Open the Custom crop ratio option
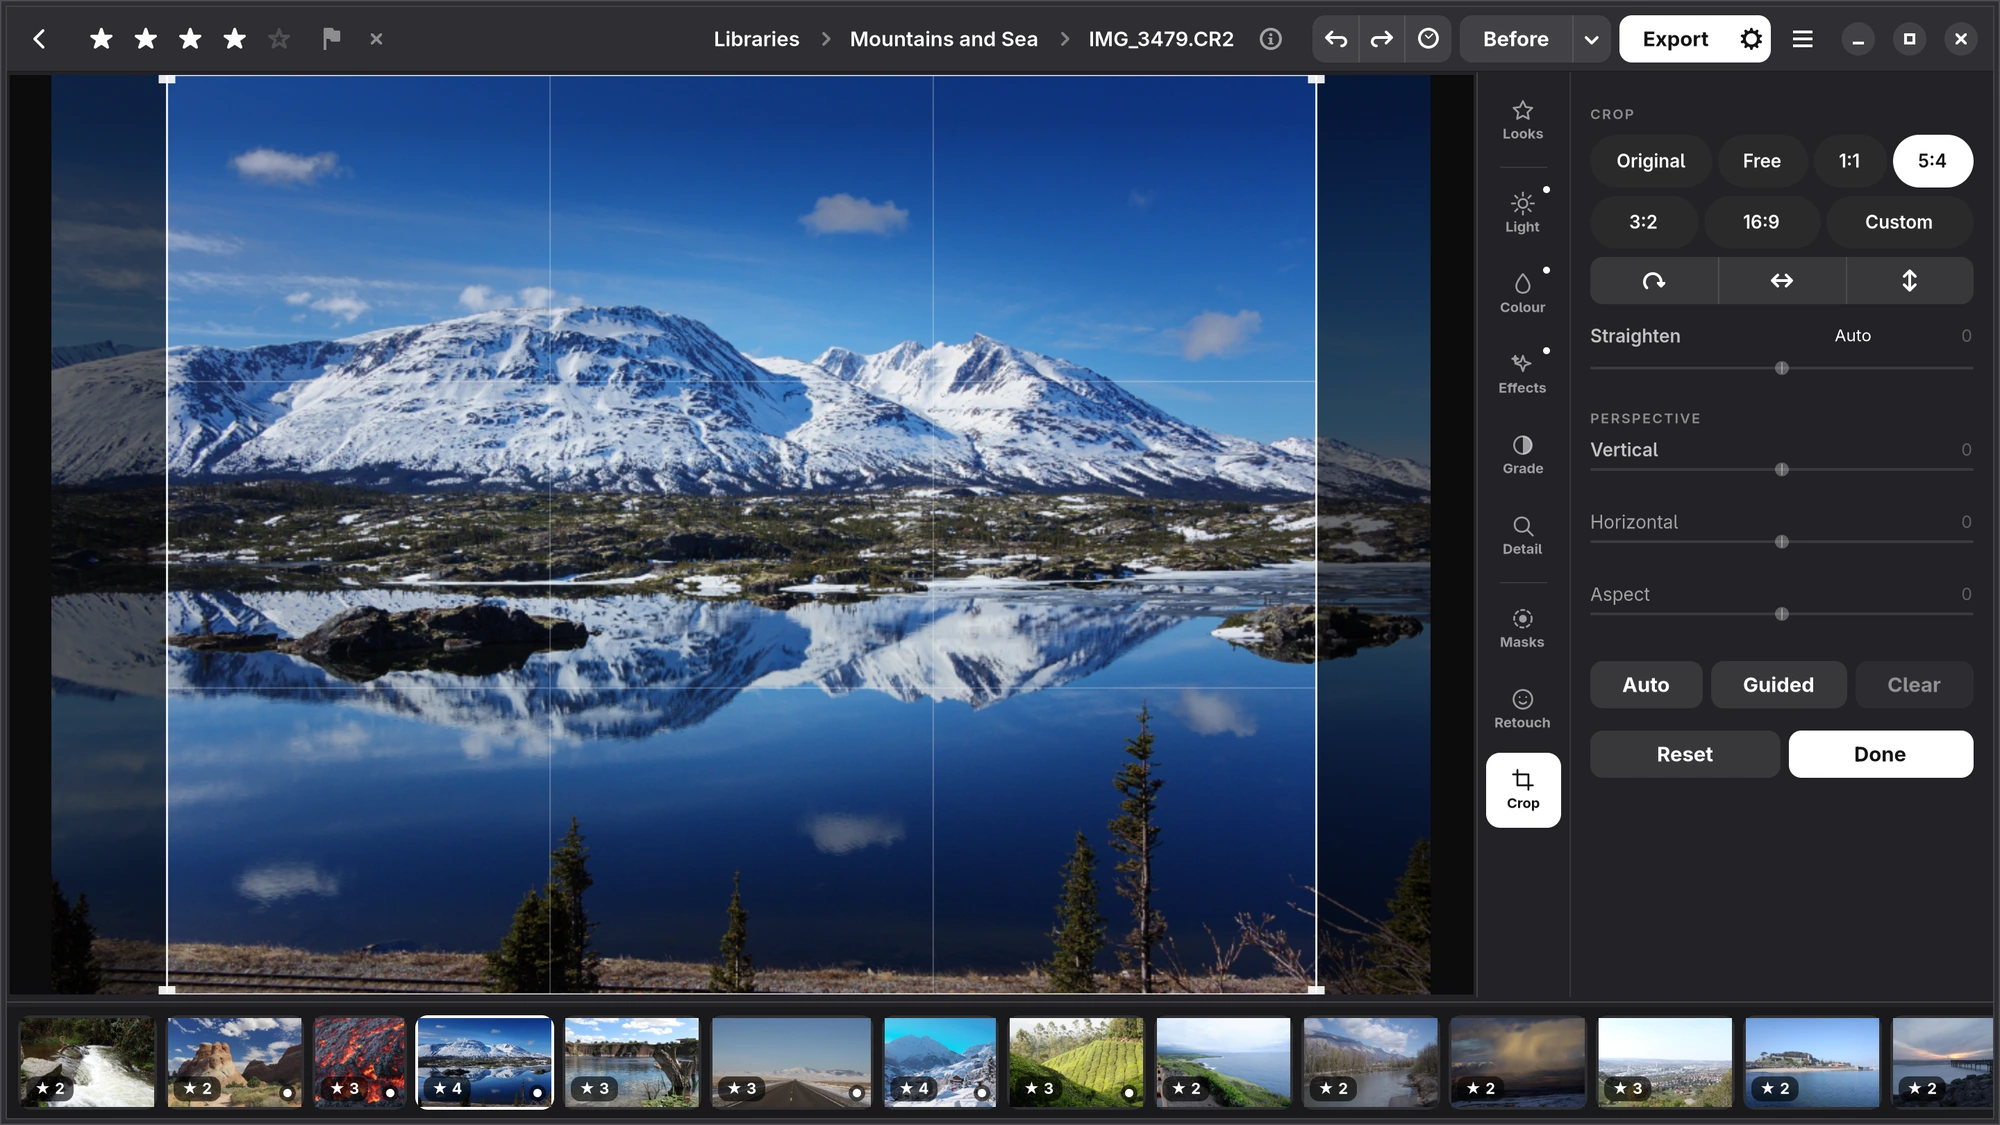 (x=1899, y=222)
